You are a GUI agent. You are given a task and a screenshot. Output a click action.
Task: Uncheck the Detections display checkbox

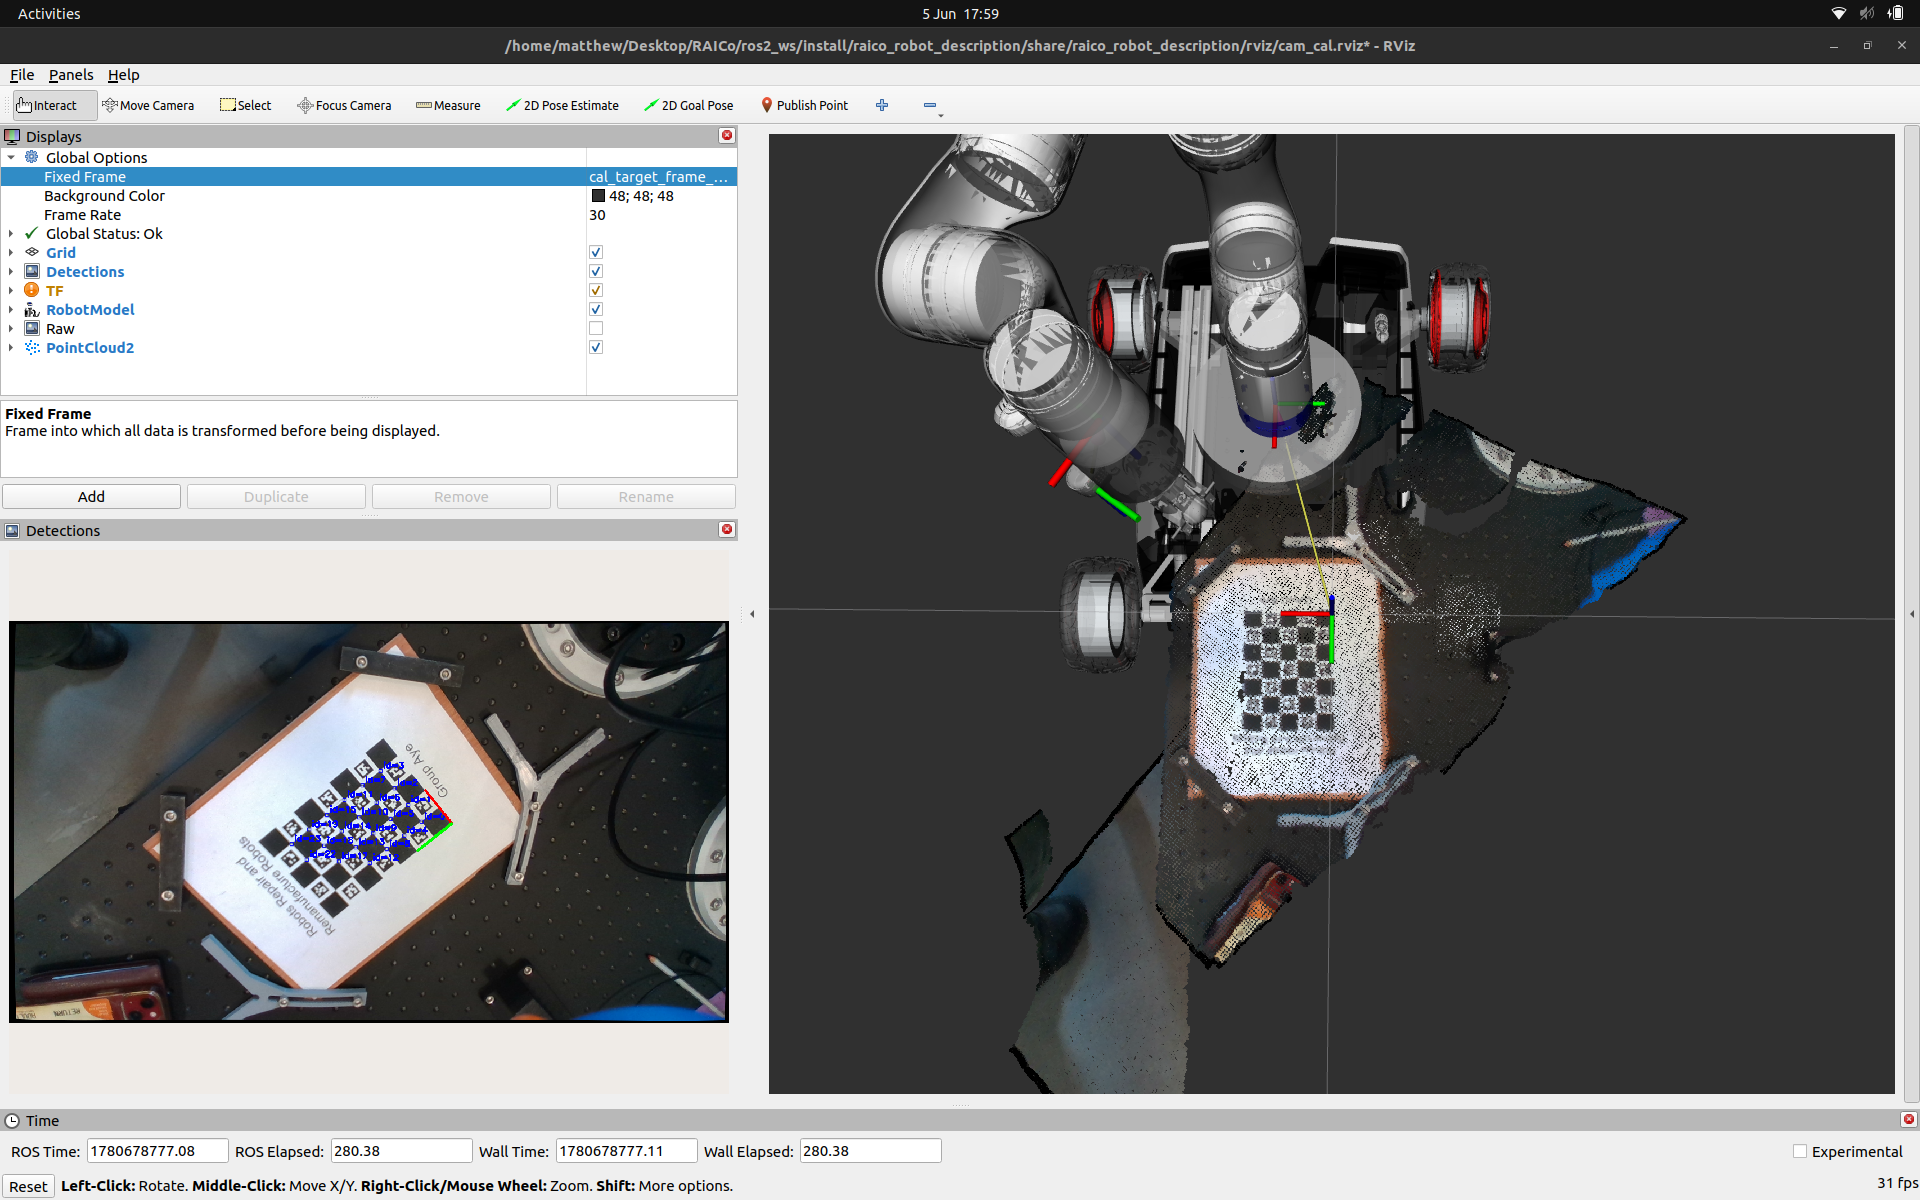pyautogui.click(x=596, y=271)
